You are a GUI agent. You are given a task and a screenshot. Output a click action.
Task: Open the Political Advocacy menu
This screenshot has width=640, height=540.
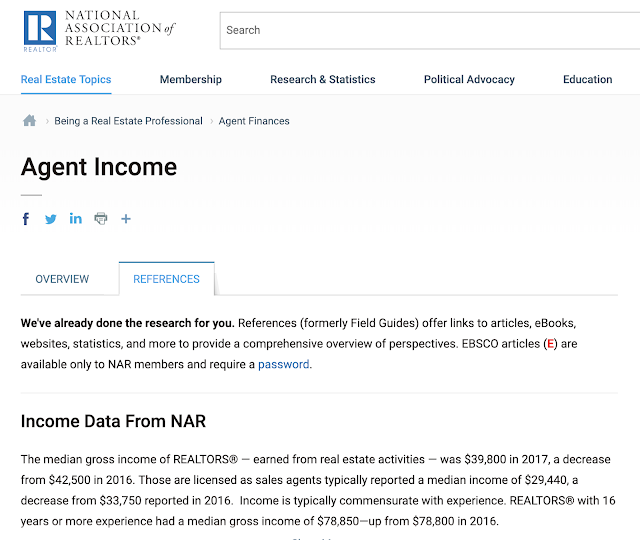tap(469, 79)
